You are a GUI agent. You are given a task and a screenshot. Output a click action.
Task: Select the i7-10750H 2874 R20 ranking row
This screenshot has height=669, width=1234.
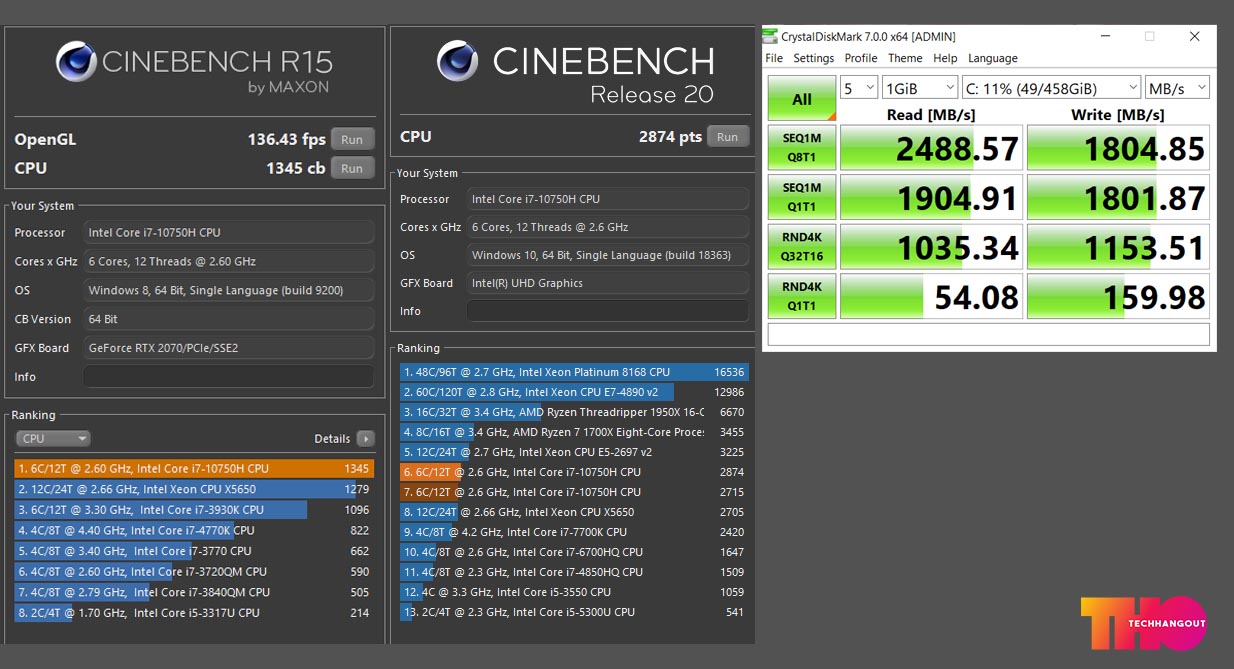[x=574, y=472]
